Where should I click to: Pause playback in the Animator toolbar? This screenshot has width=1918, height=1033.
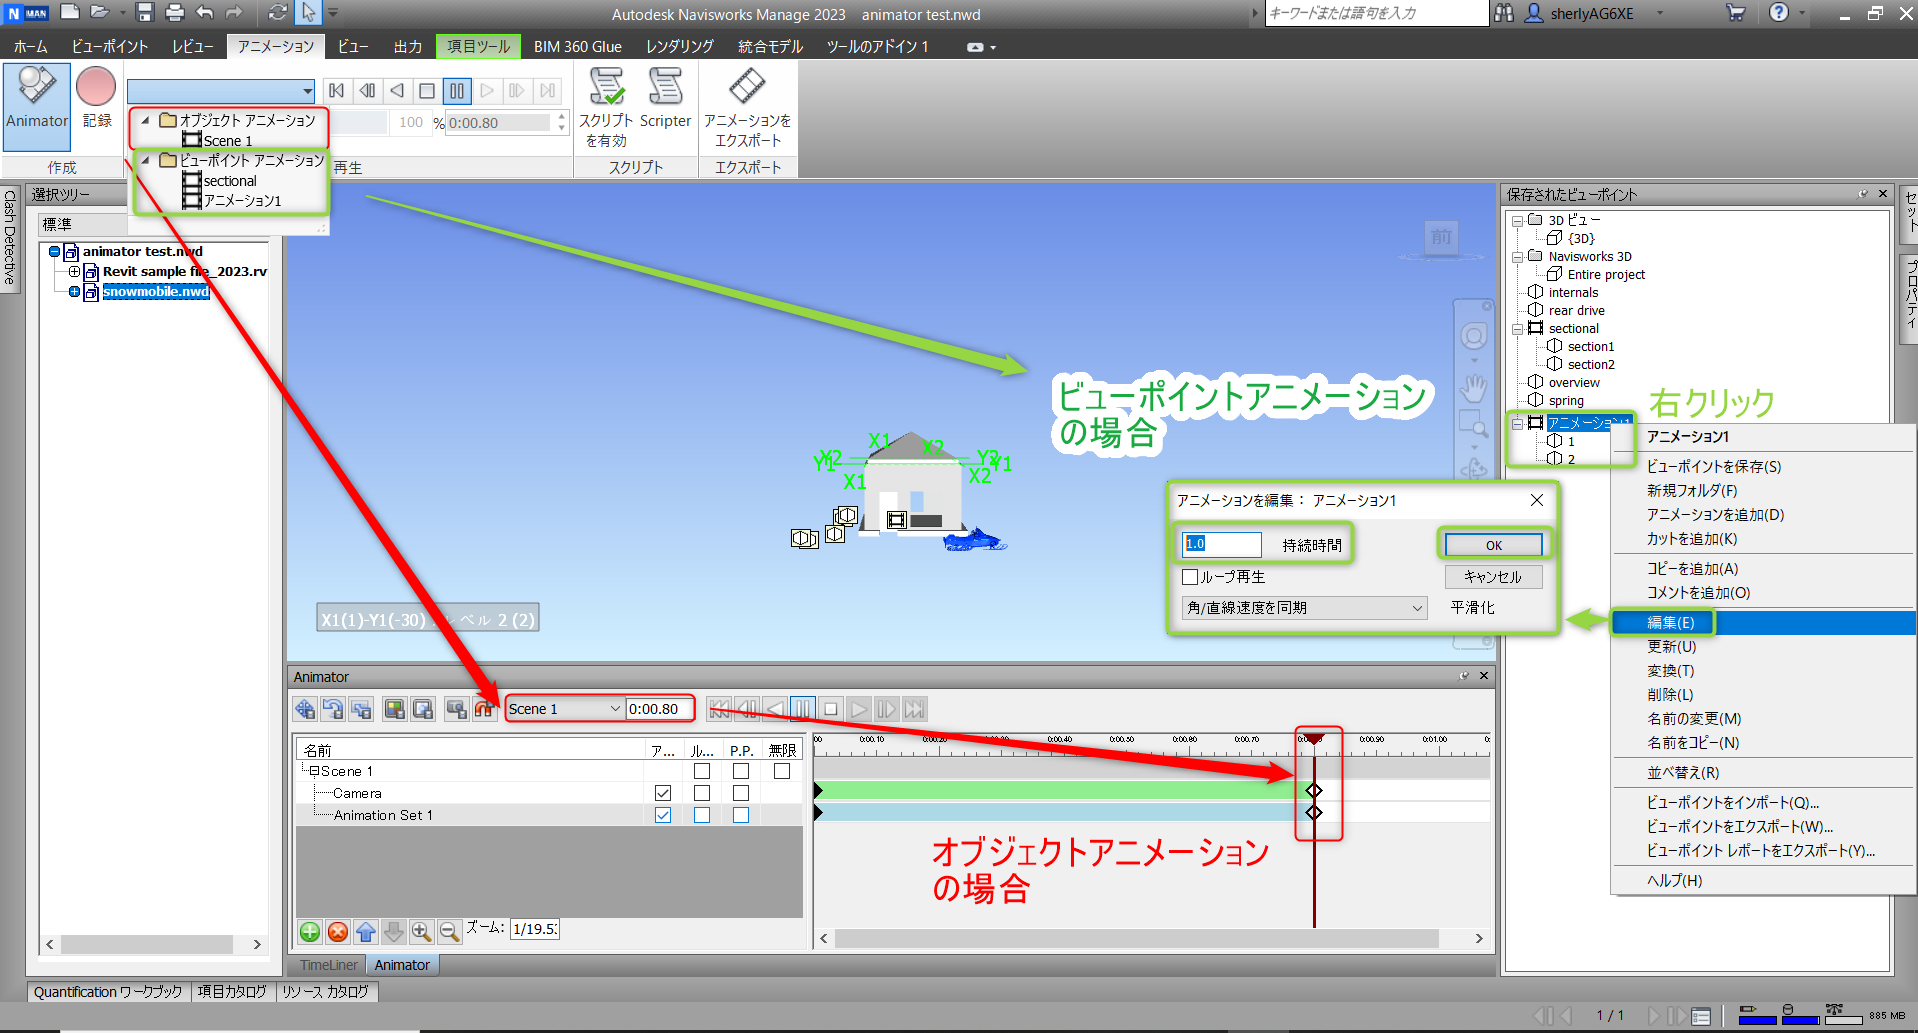803,709
